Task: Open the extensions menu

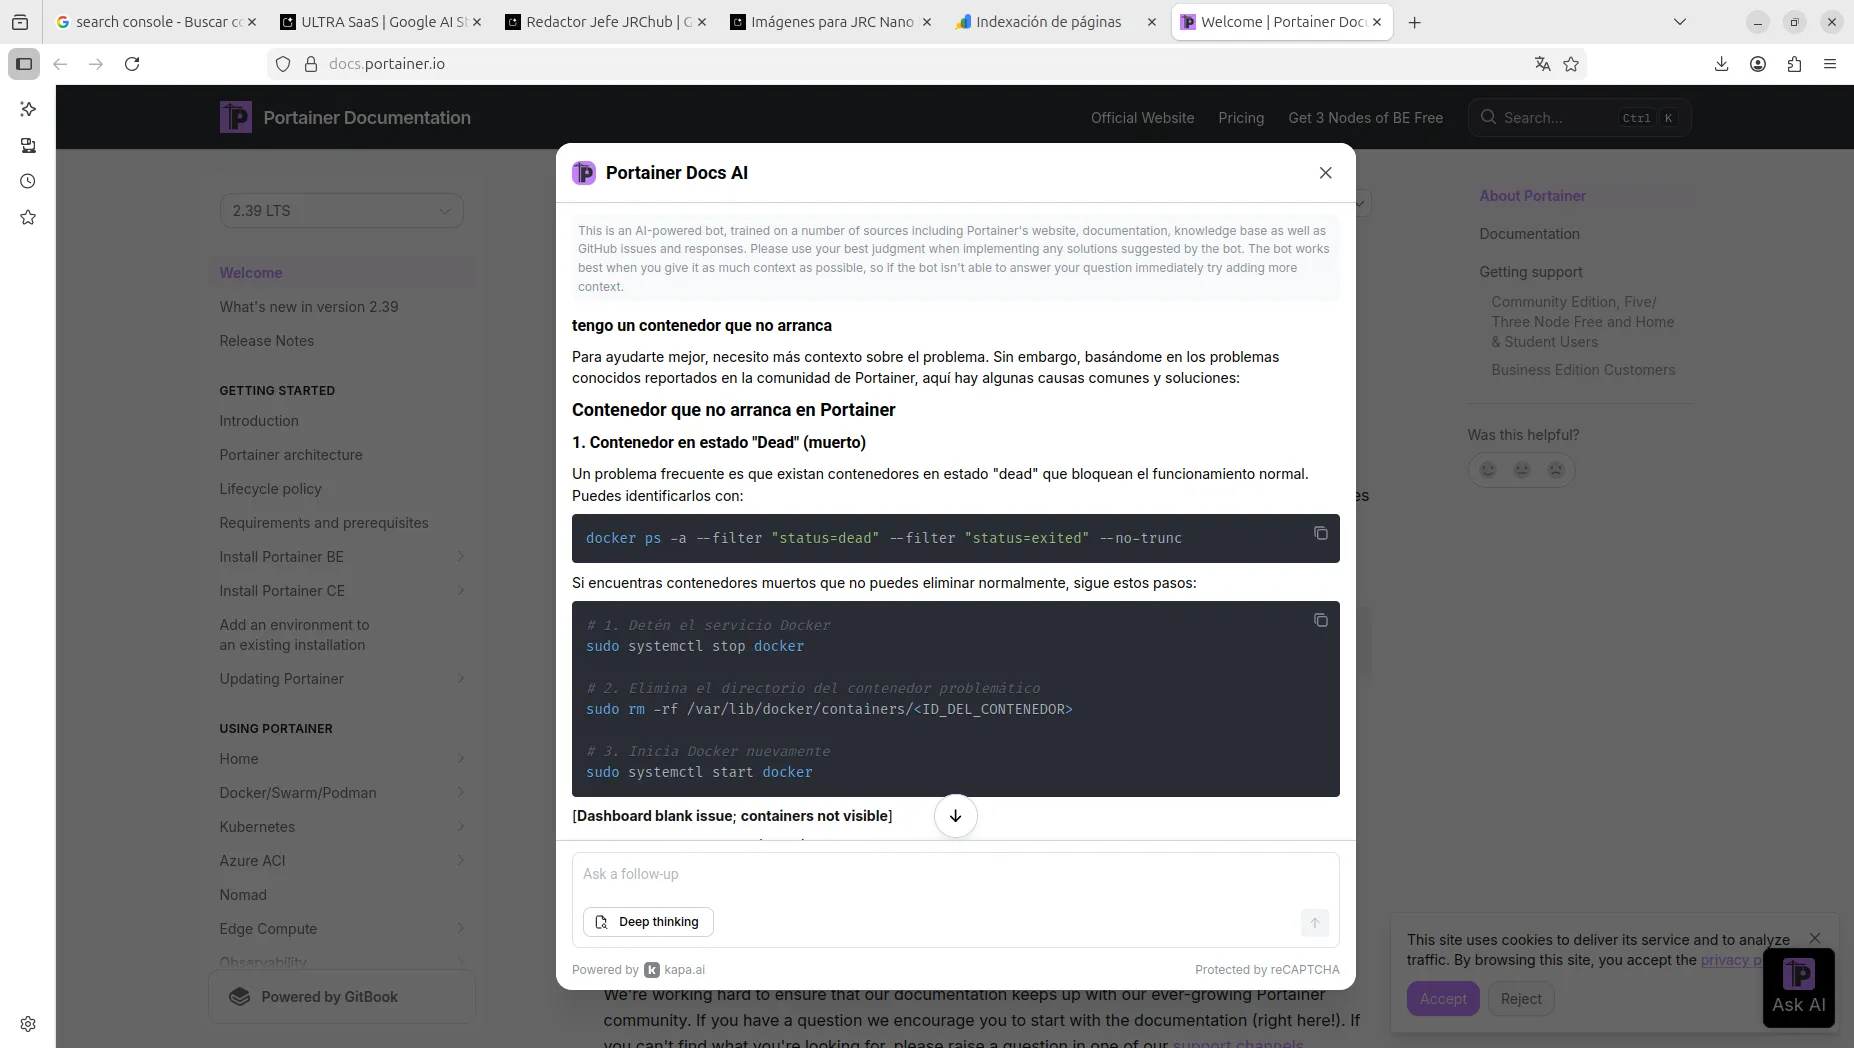Action: (1794, 64)
